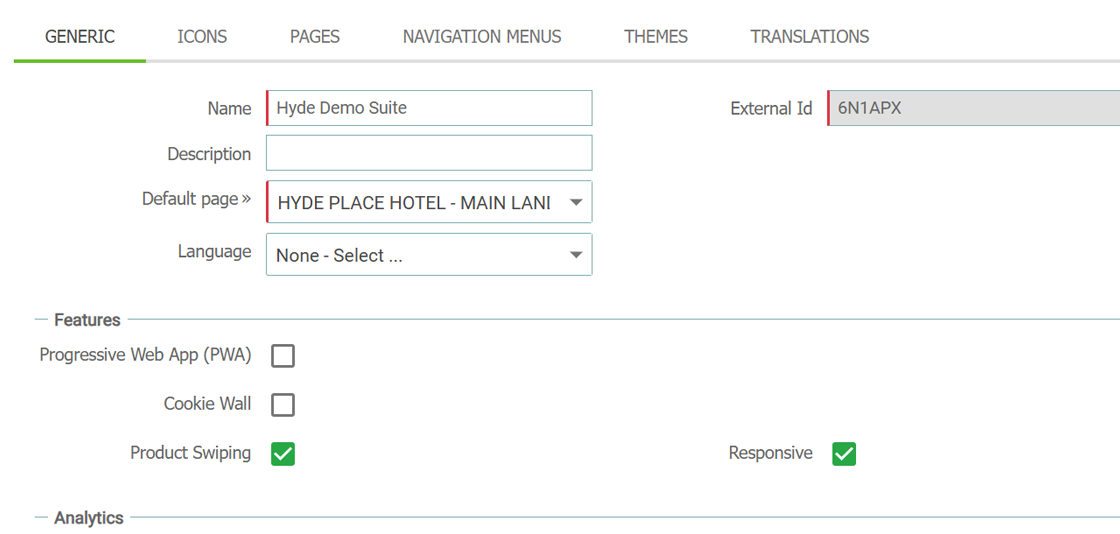Viewport: 1120px width, 534px height.
Task: Uncheck the Product Swiping checkbox
Action: pos(283,453)
